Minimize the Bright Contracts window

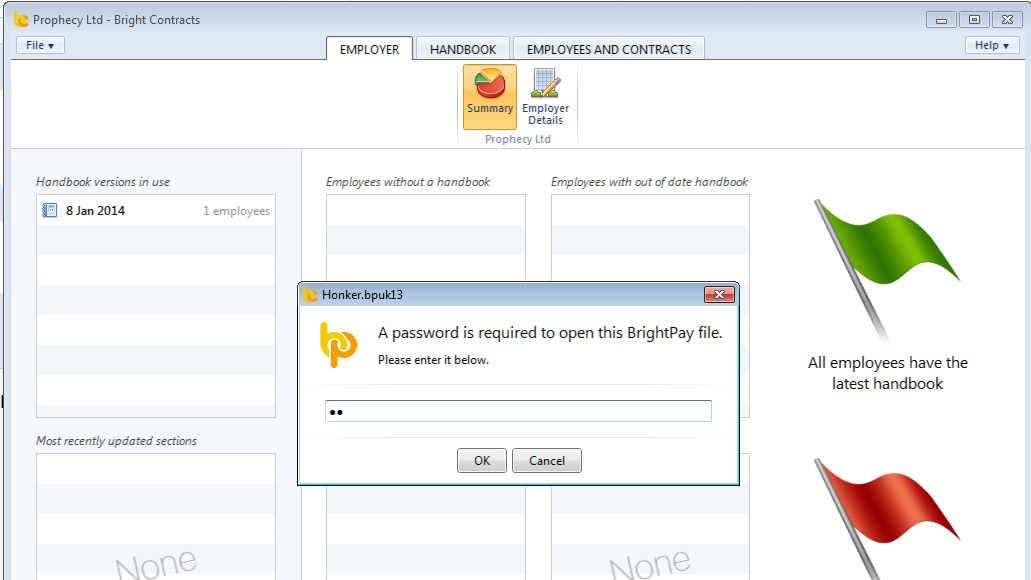click(x=941, y=20)
